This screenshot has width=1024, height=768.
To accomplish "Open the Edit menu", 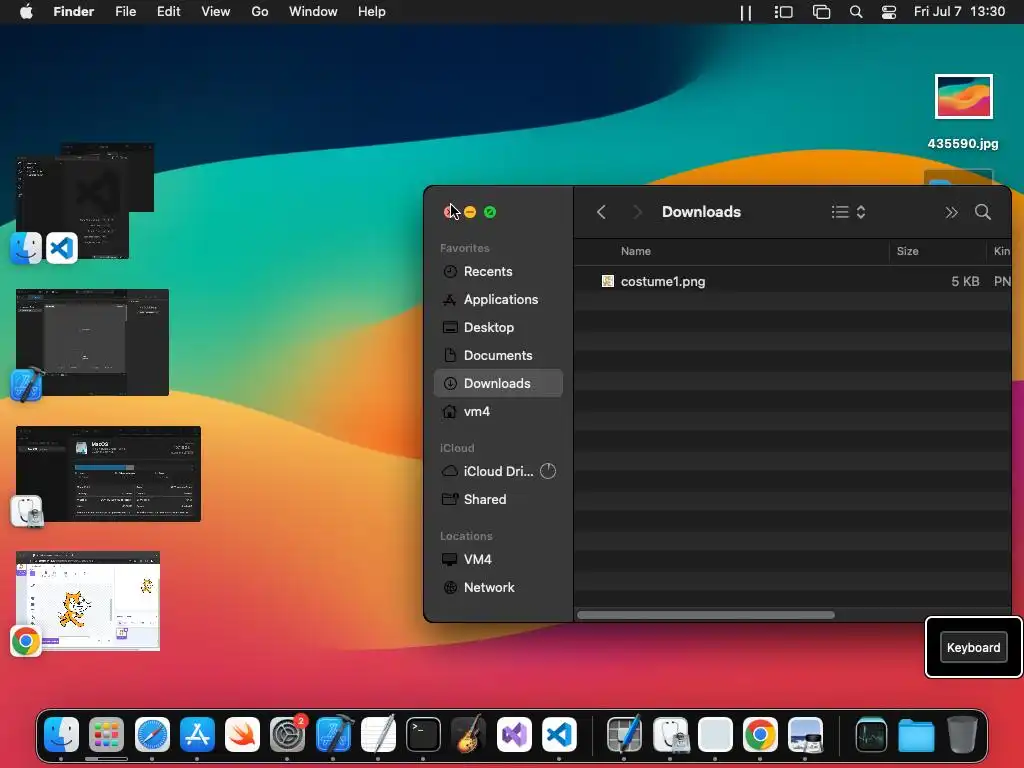I will click(168, 12).
